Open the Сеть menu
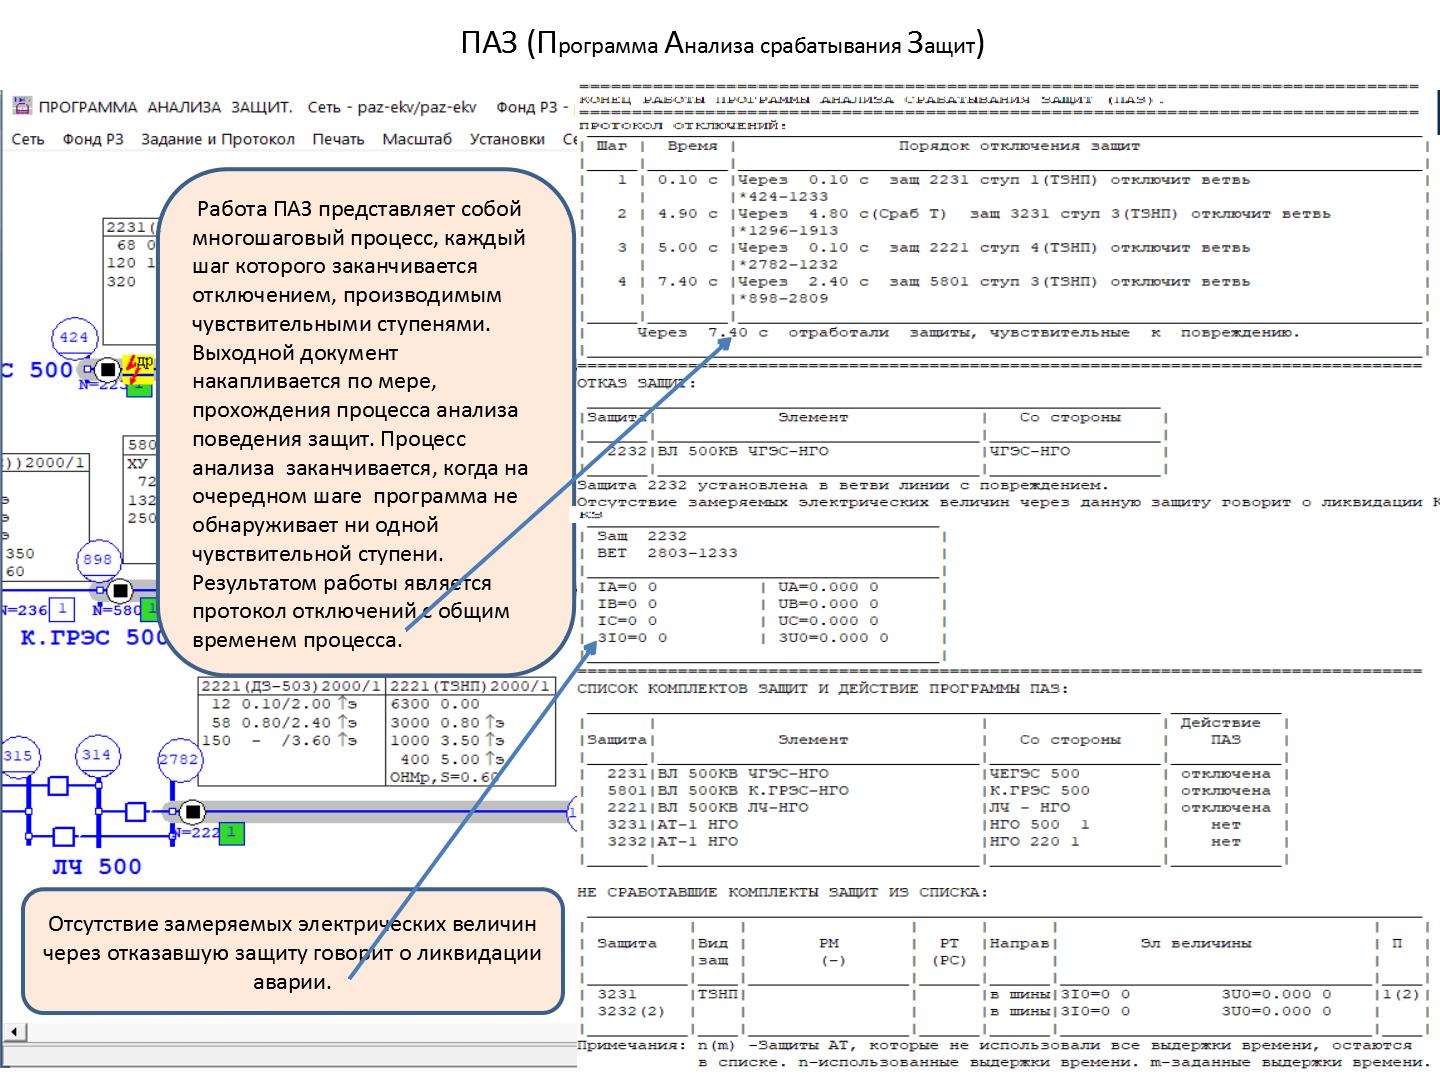Image resolution: width=1440 pixels, height=1080 pixels. (x=28, y=139)
